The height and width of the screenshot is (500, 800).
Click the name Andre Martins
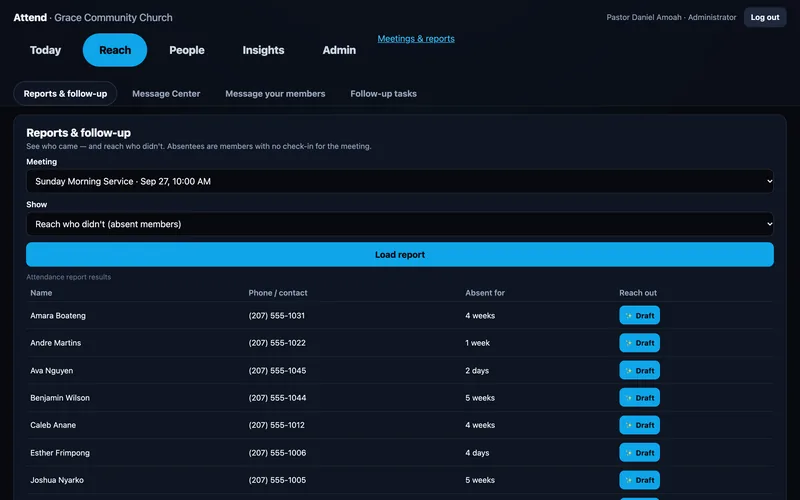[x=55, y=343]
